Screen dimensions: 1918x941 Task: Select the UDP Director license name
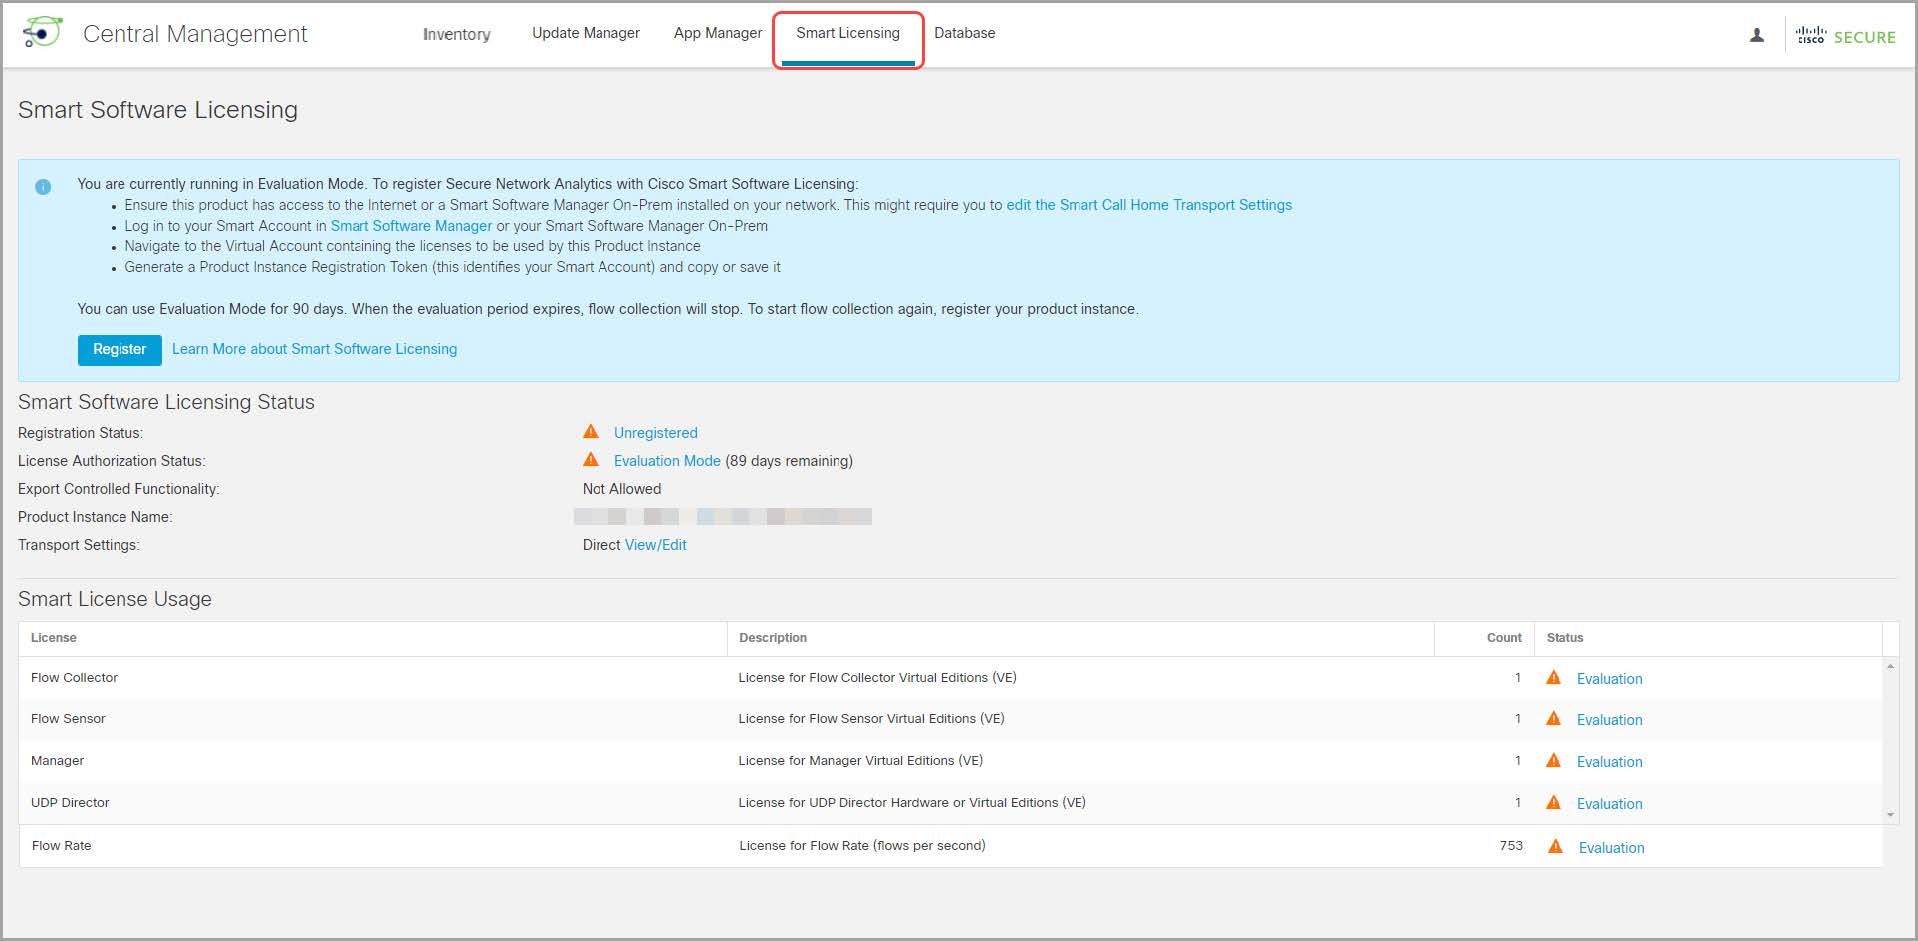pos(70,803)
